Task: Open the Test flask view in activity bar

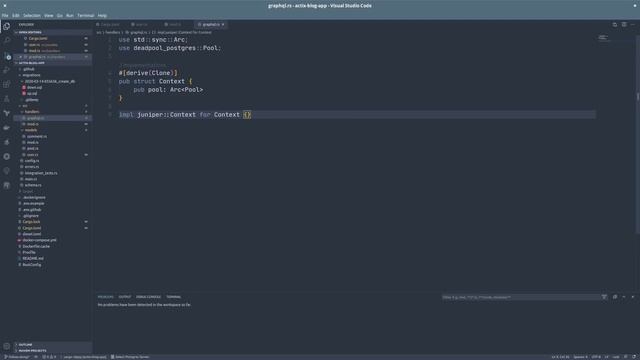Action: (x=7, y=99)
